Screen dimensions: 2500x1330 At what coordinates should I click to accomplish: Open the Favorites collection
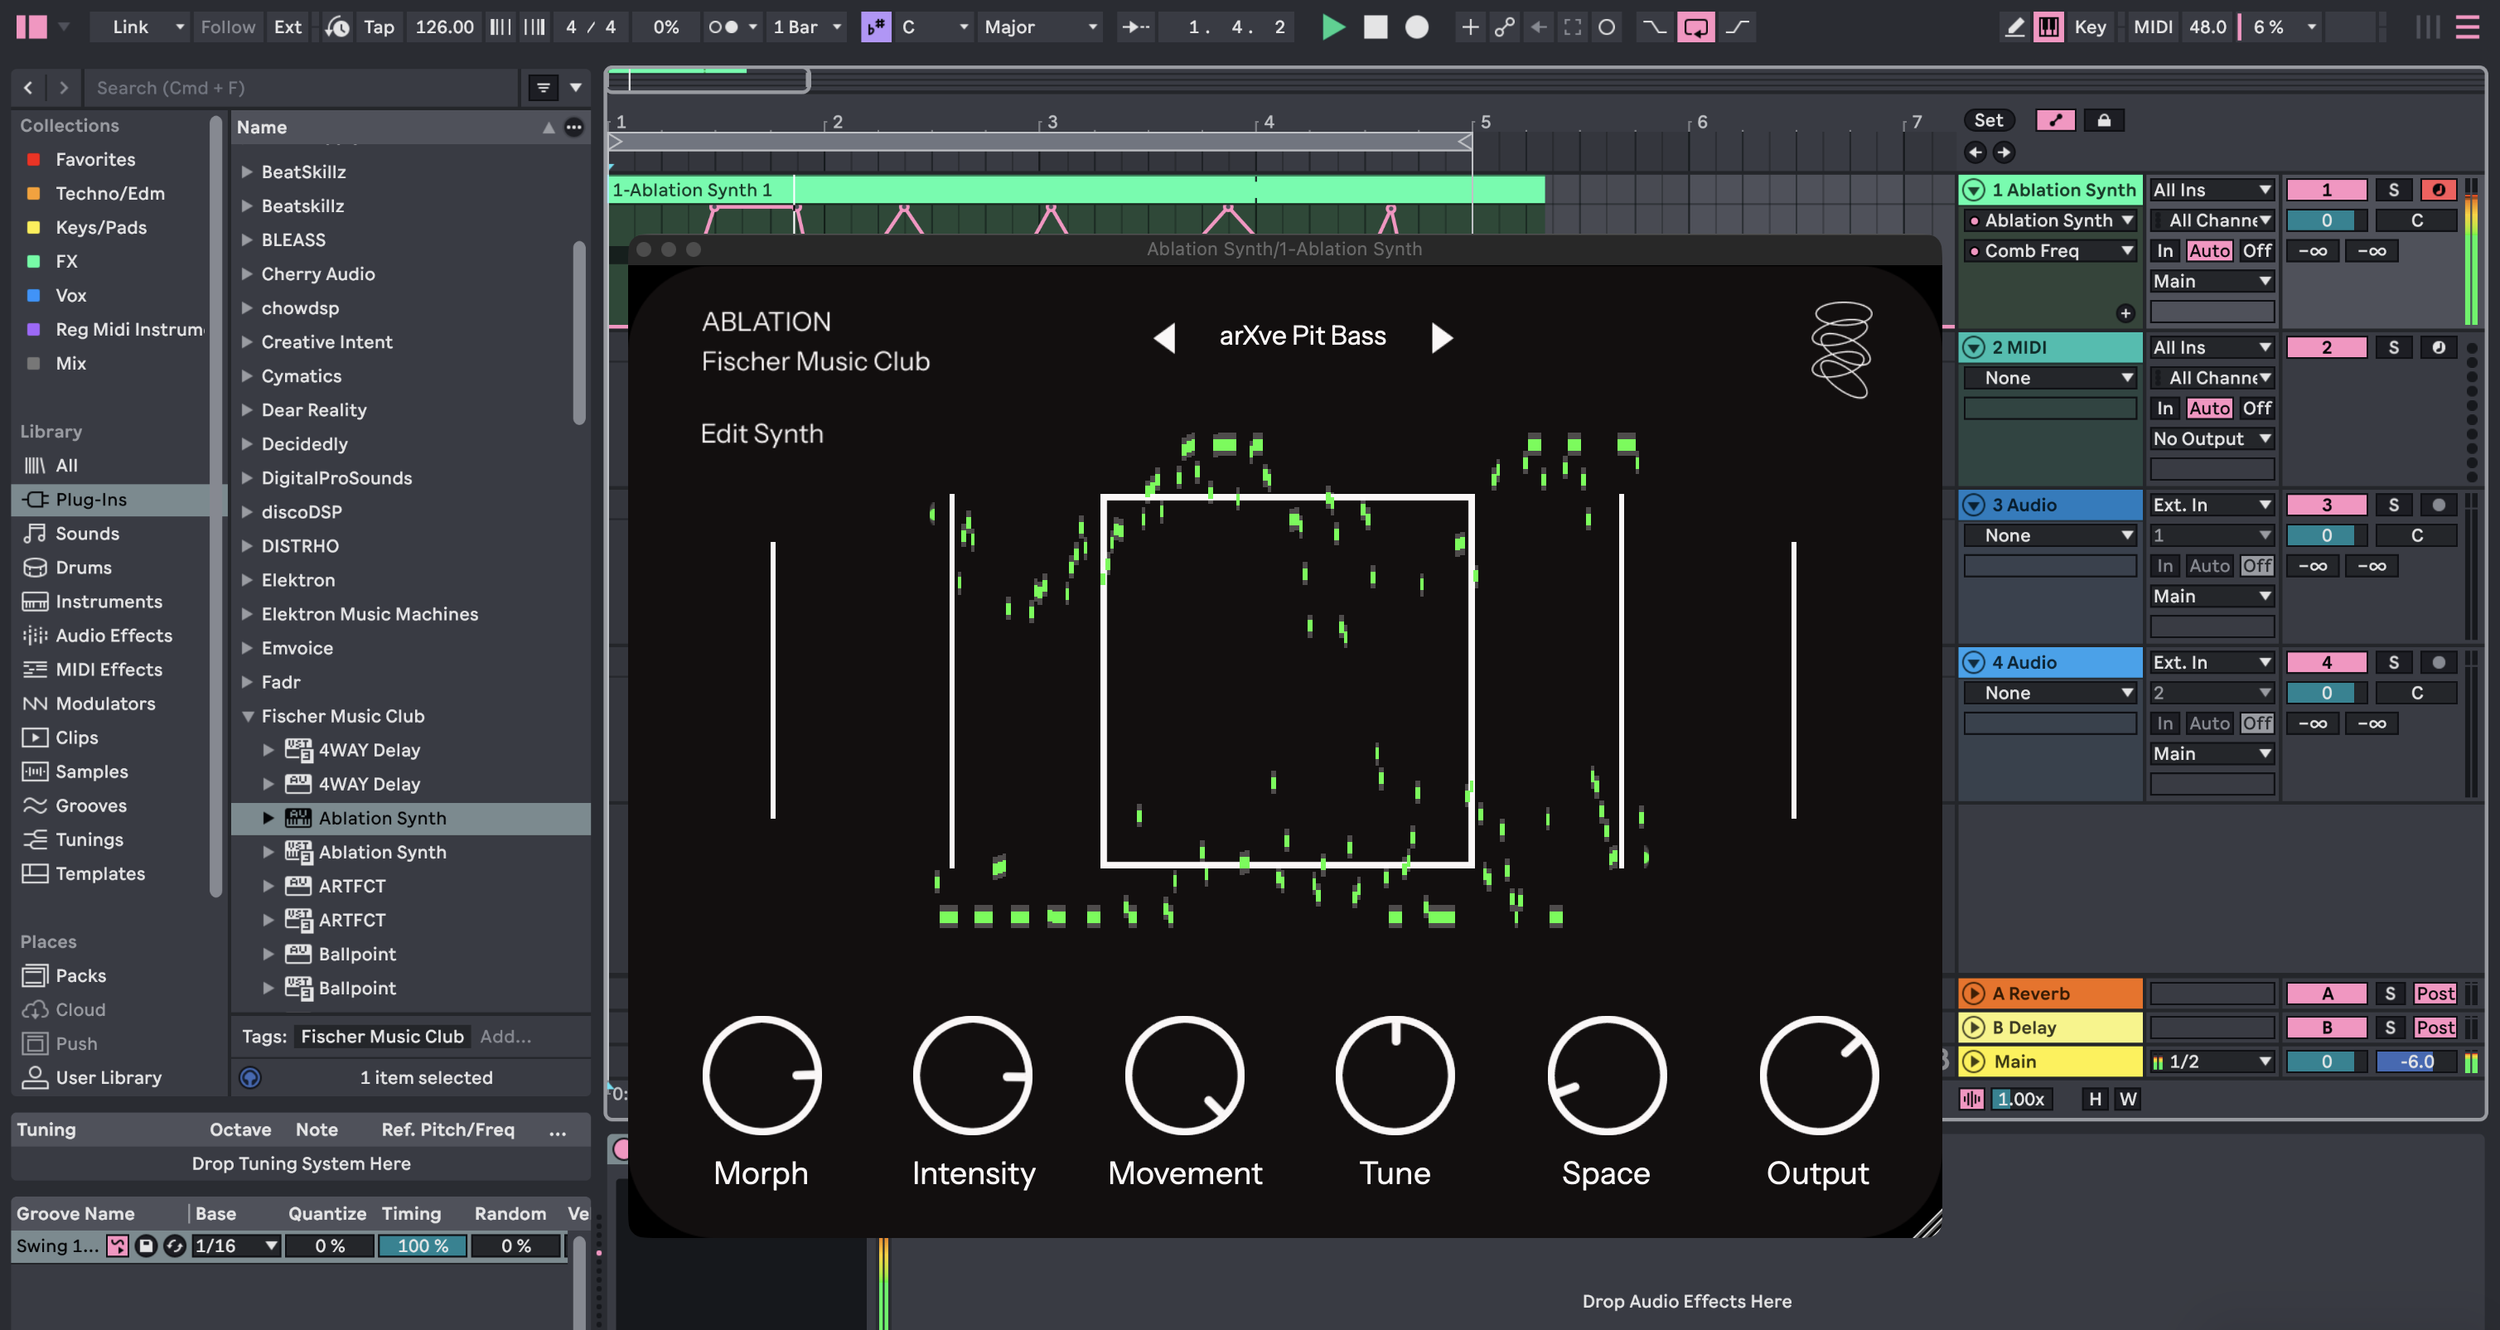tap(95, 159)
